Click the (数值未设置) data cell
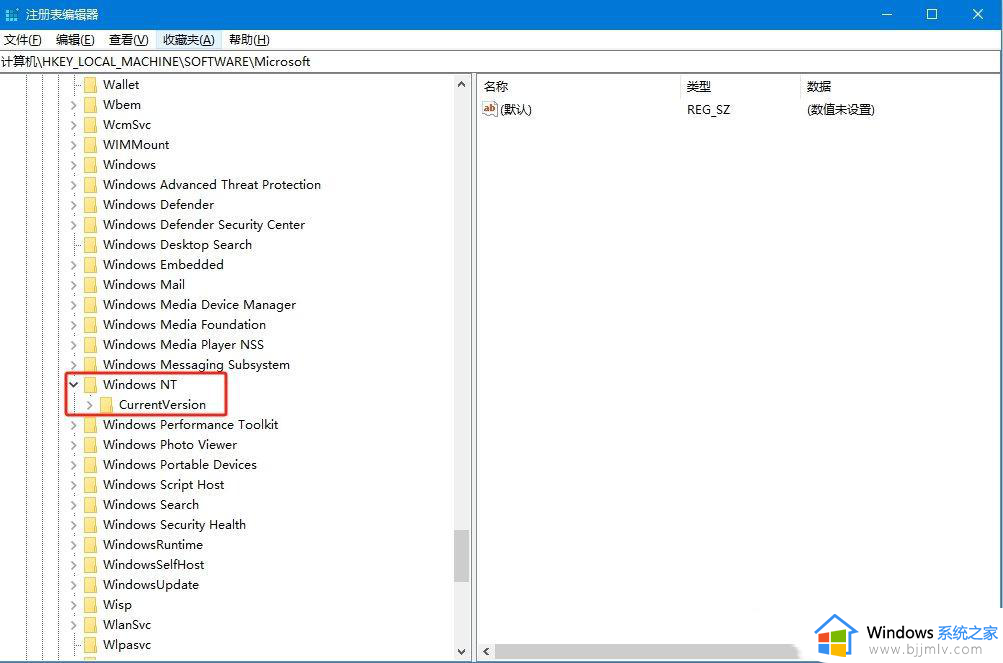1003x663 pixels. click(x=841, y=109)
